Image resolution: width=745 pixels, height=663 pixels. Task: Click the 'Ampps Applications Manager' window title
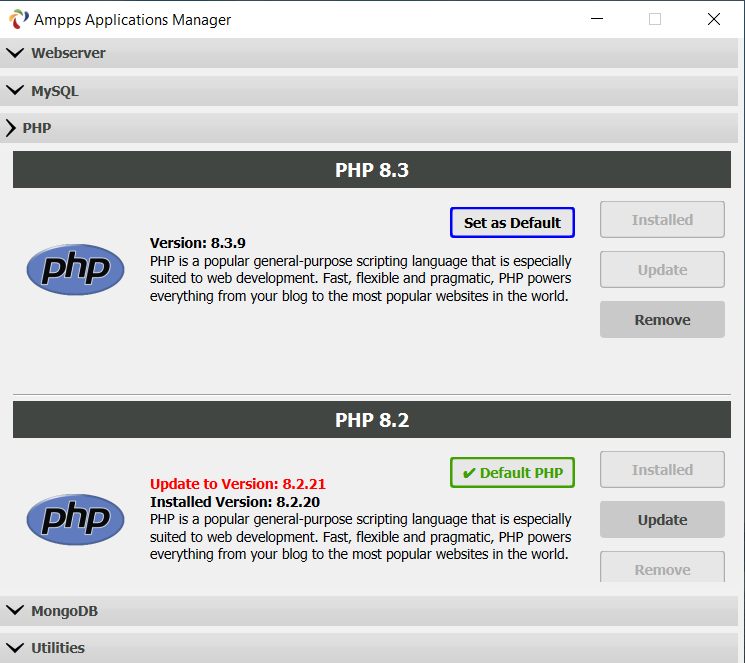132,20
